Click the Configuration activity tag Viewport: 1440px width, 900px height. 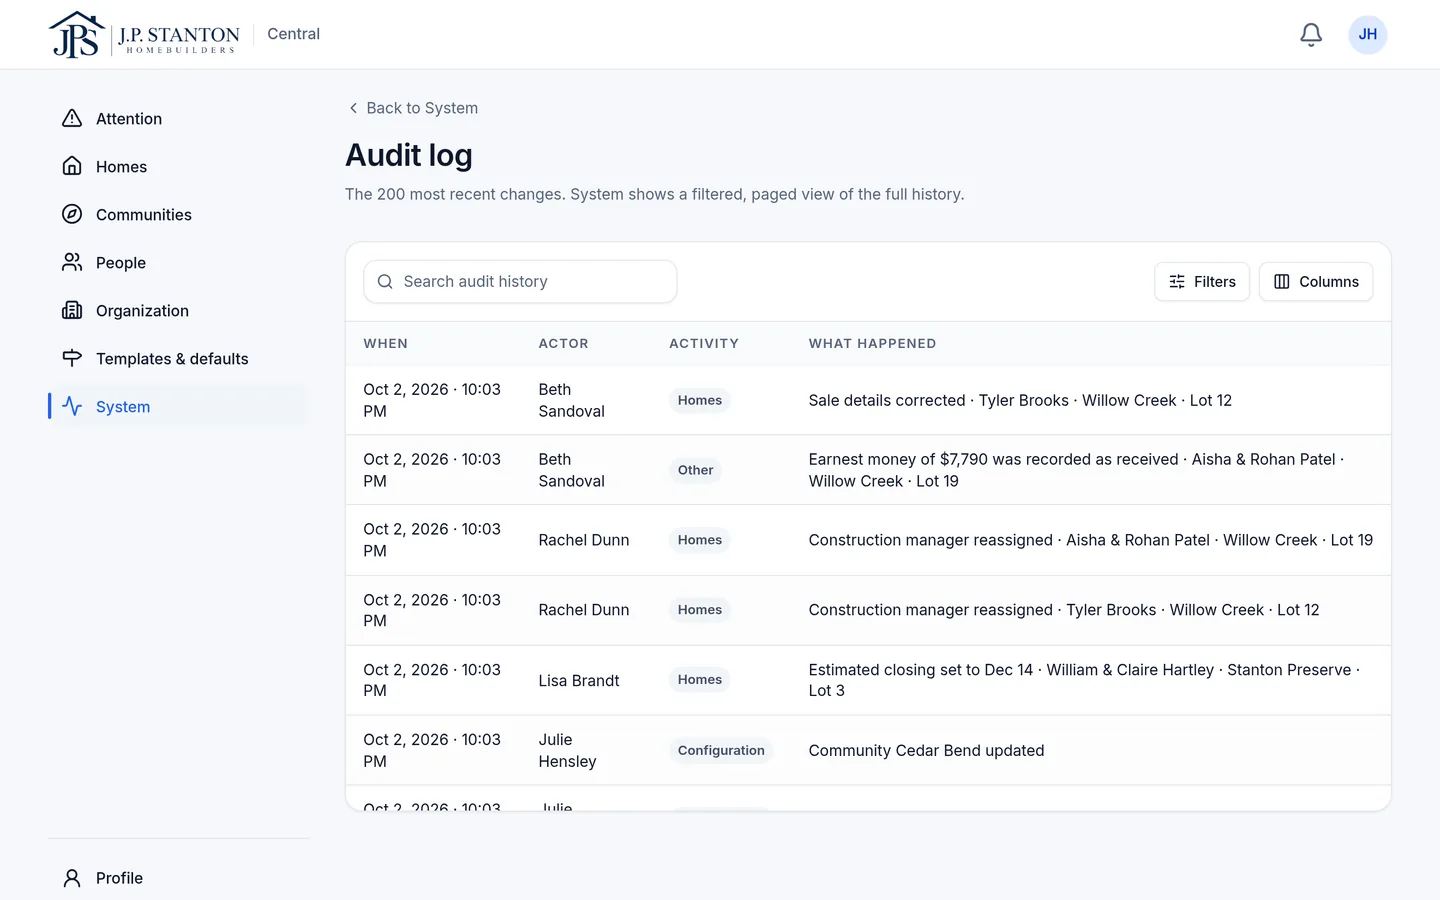[721, 750]
